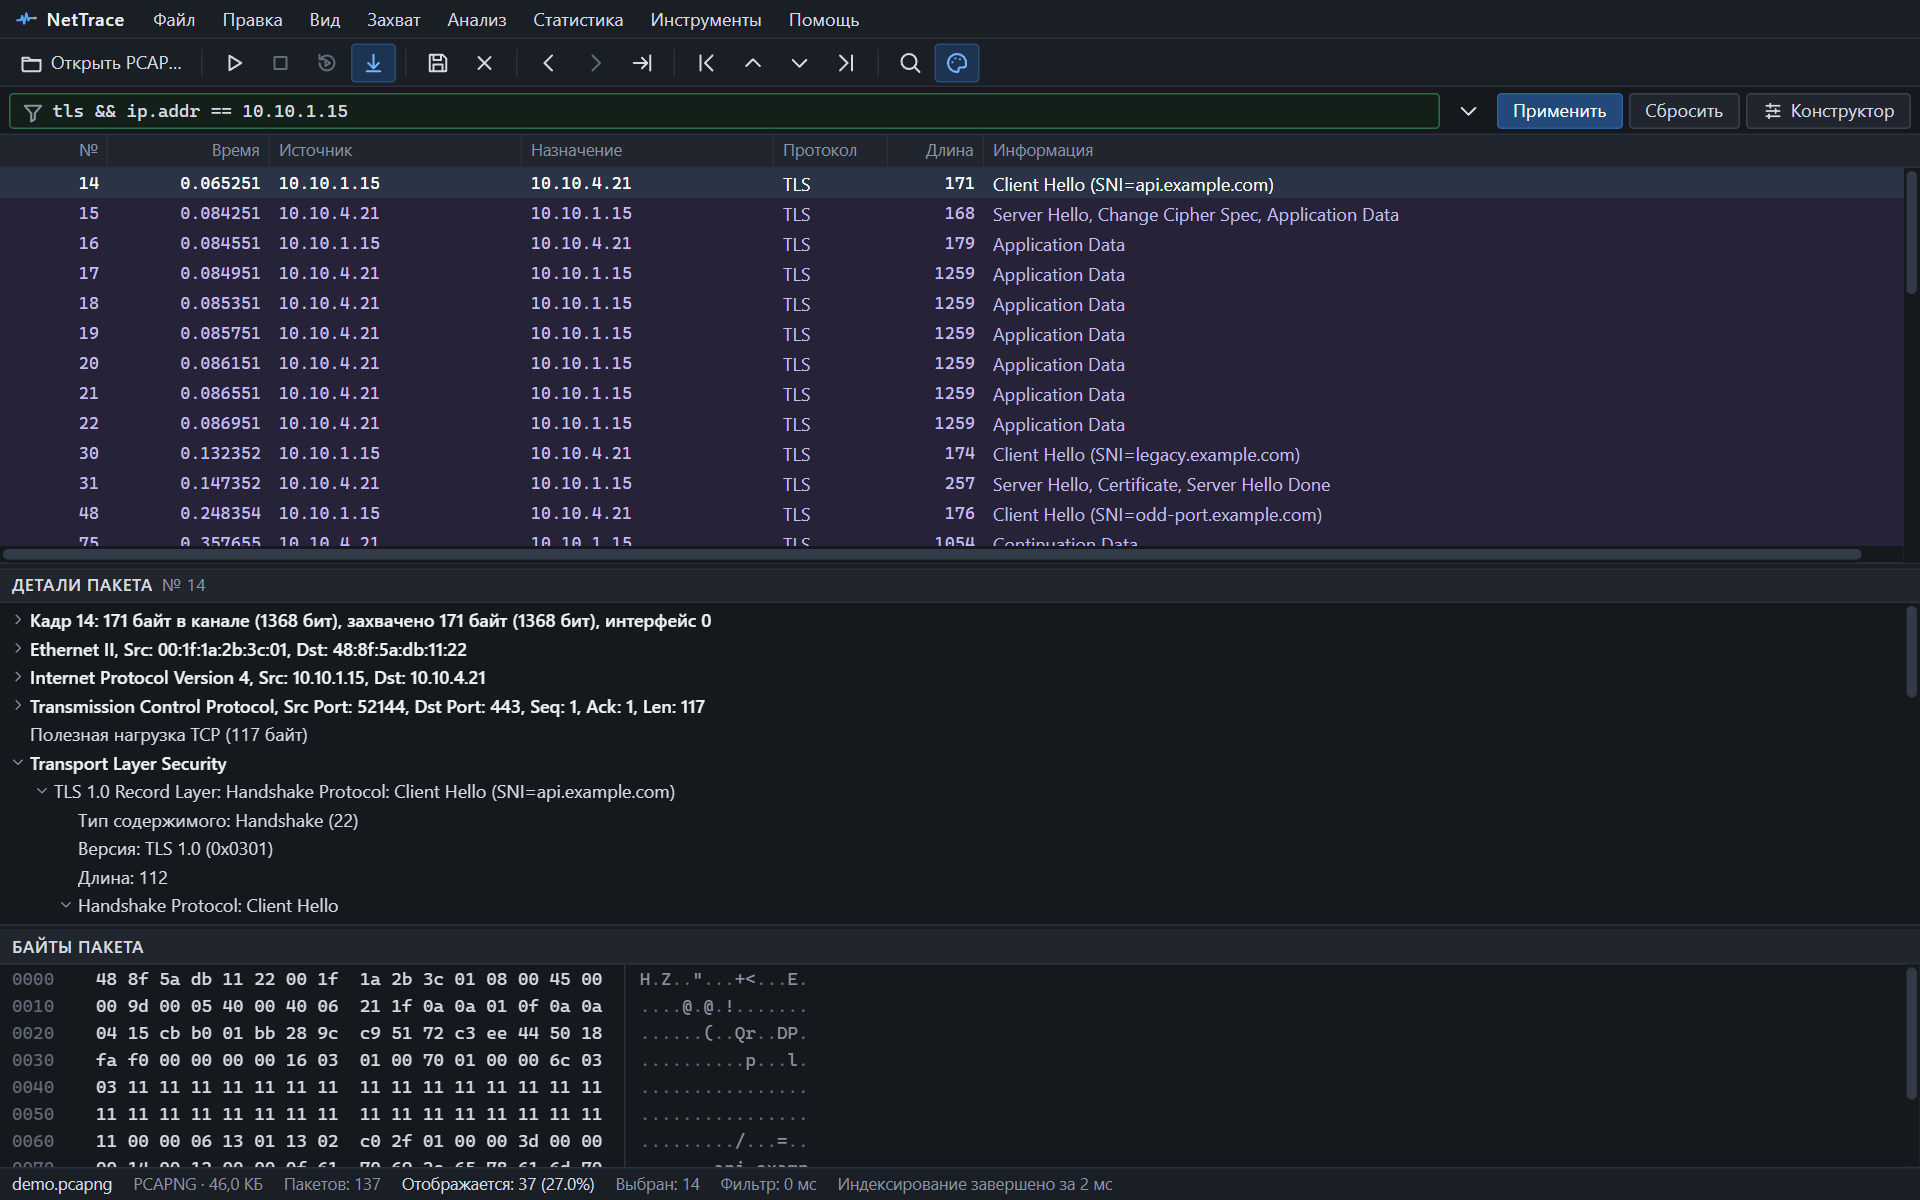
Task: Open the Открыть PCAP... button
Action: (101, 63)
